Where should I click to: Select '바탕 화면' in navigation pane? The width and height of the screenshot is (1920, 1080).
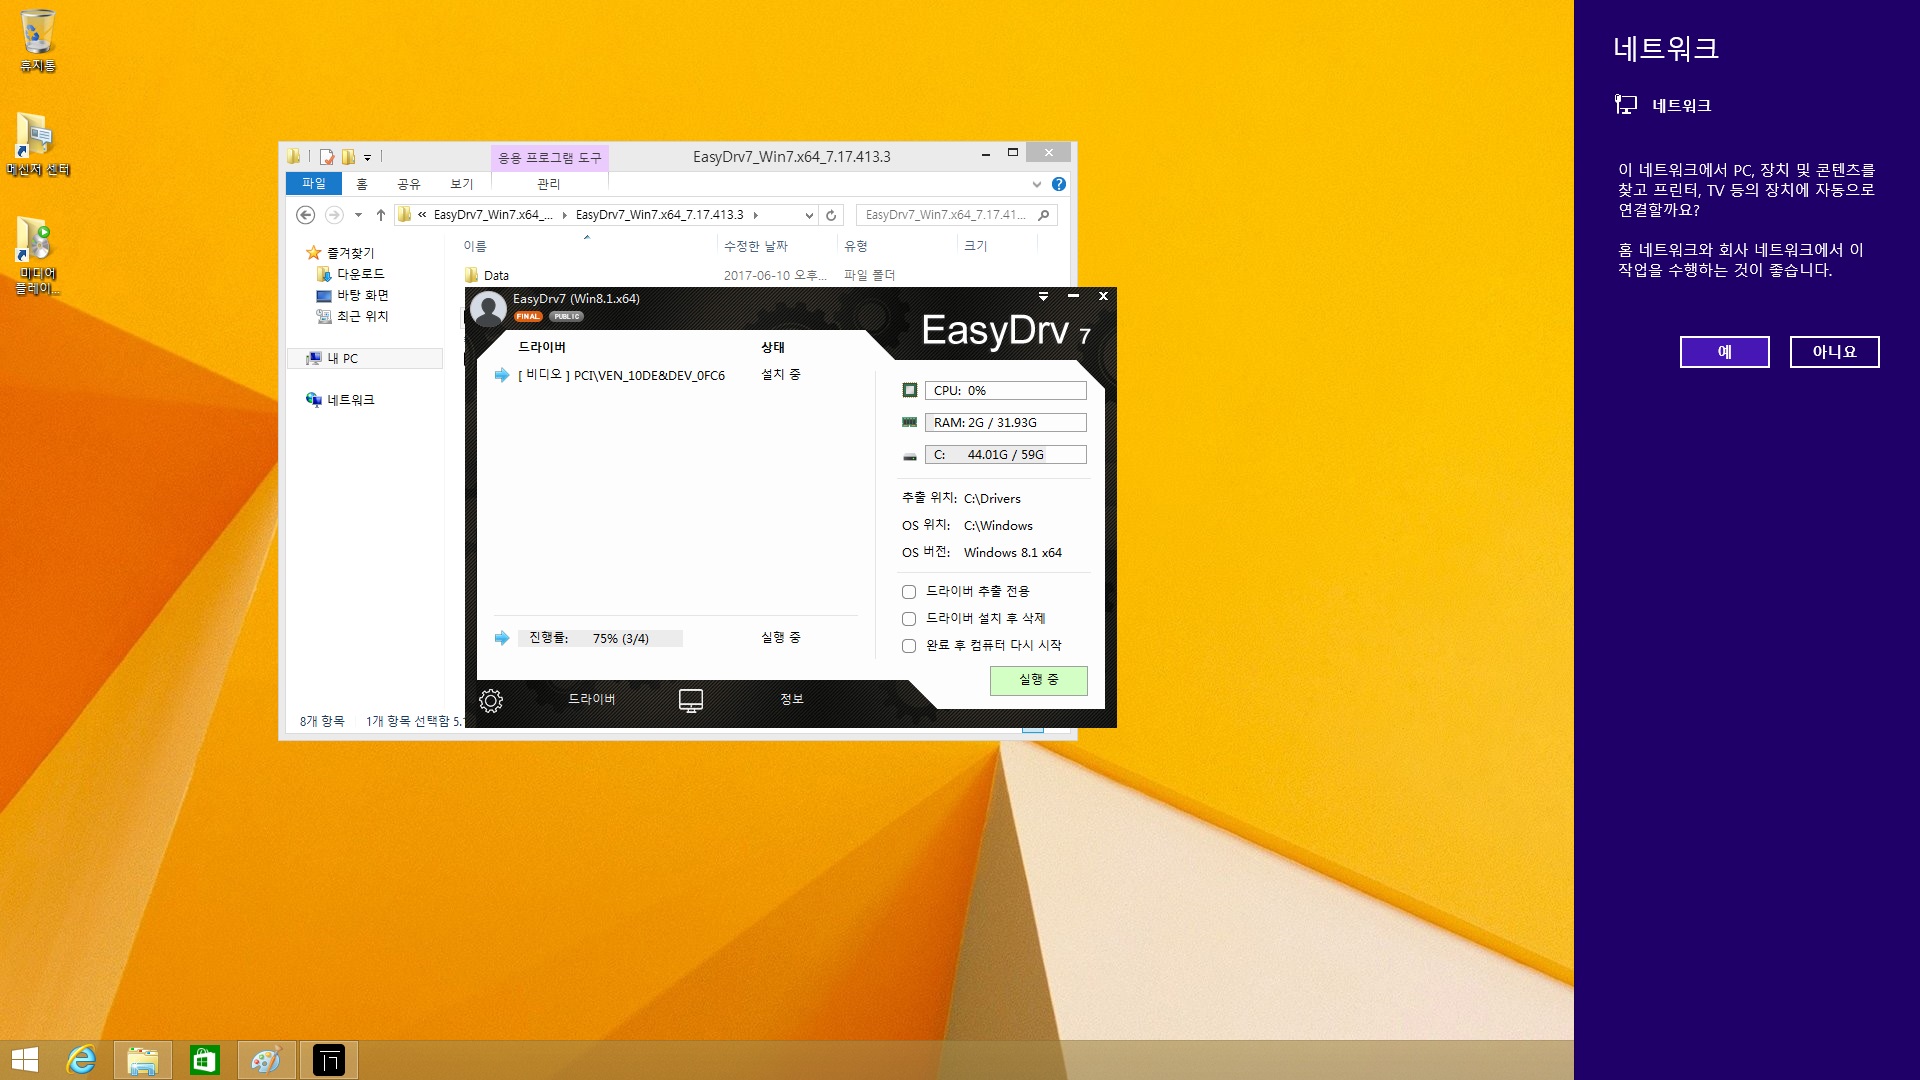362,295
